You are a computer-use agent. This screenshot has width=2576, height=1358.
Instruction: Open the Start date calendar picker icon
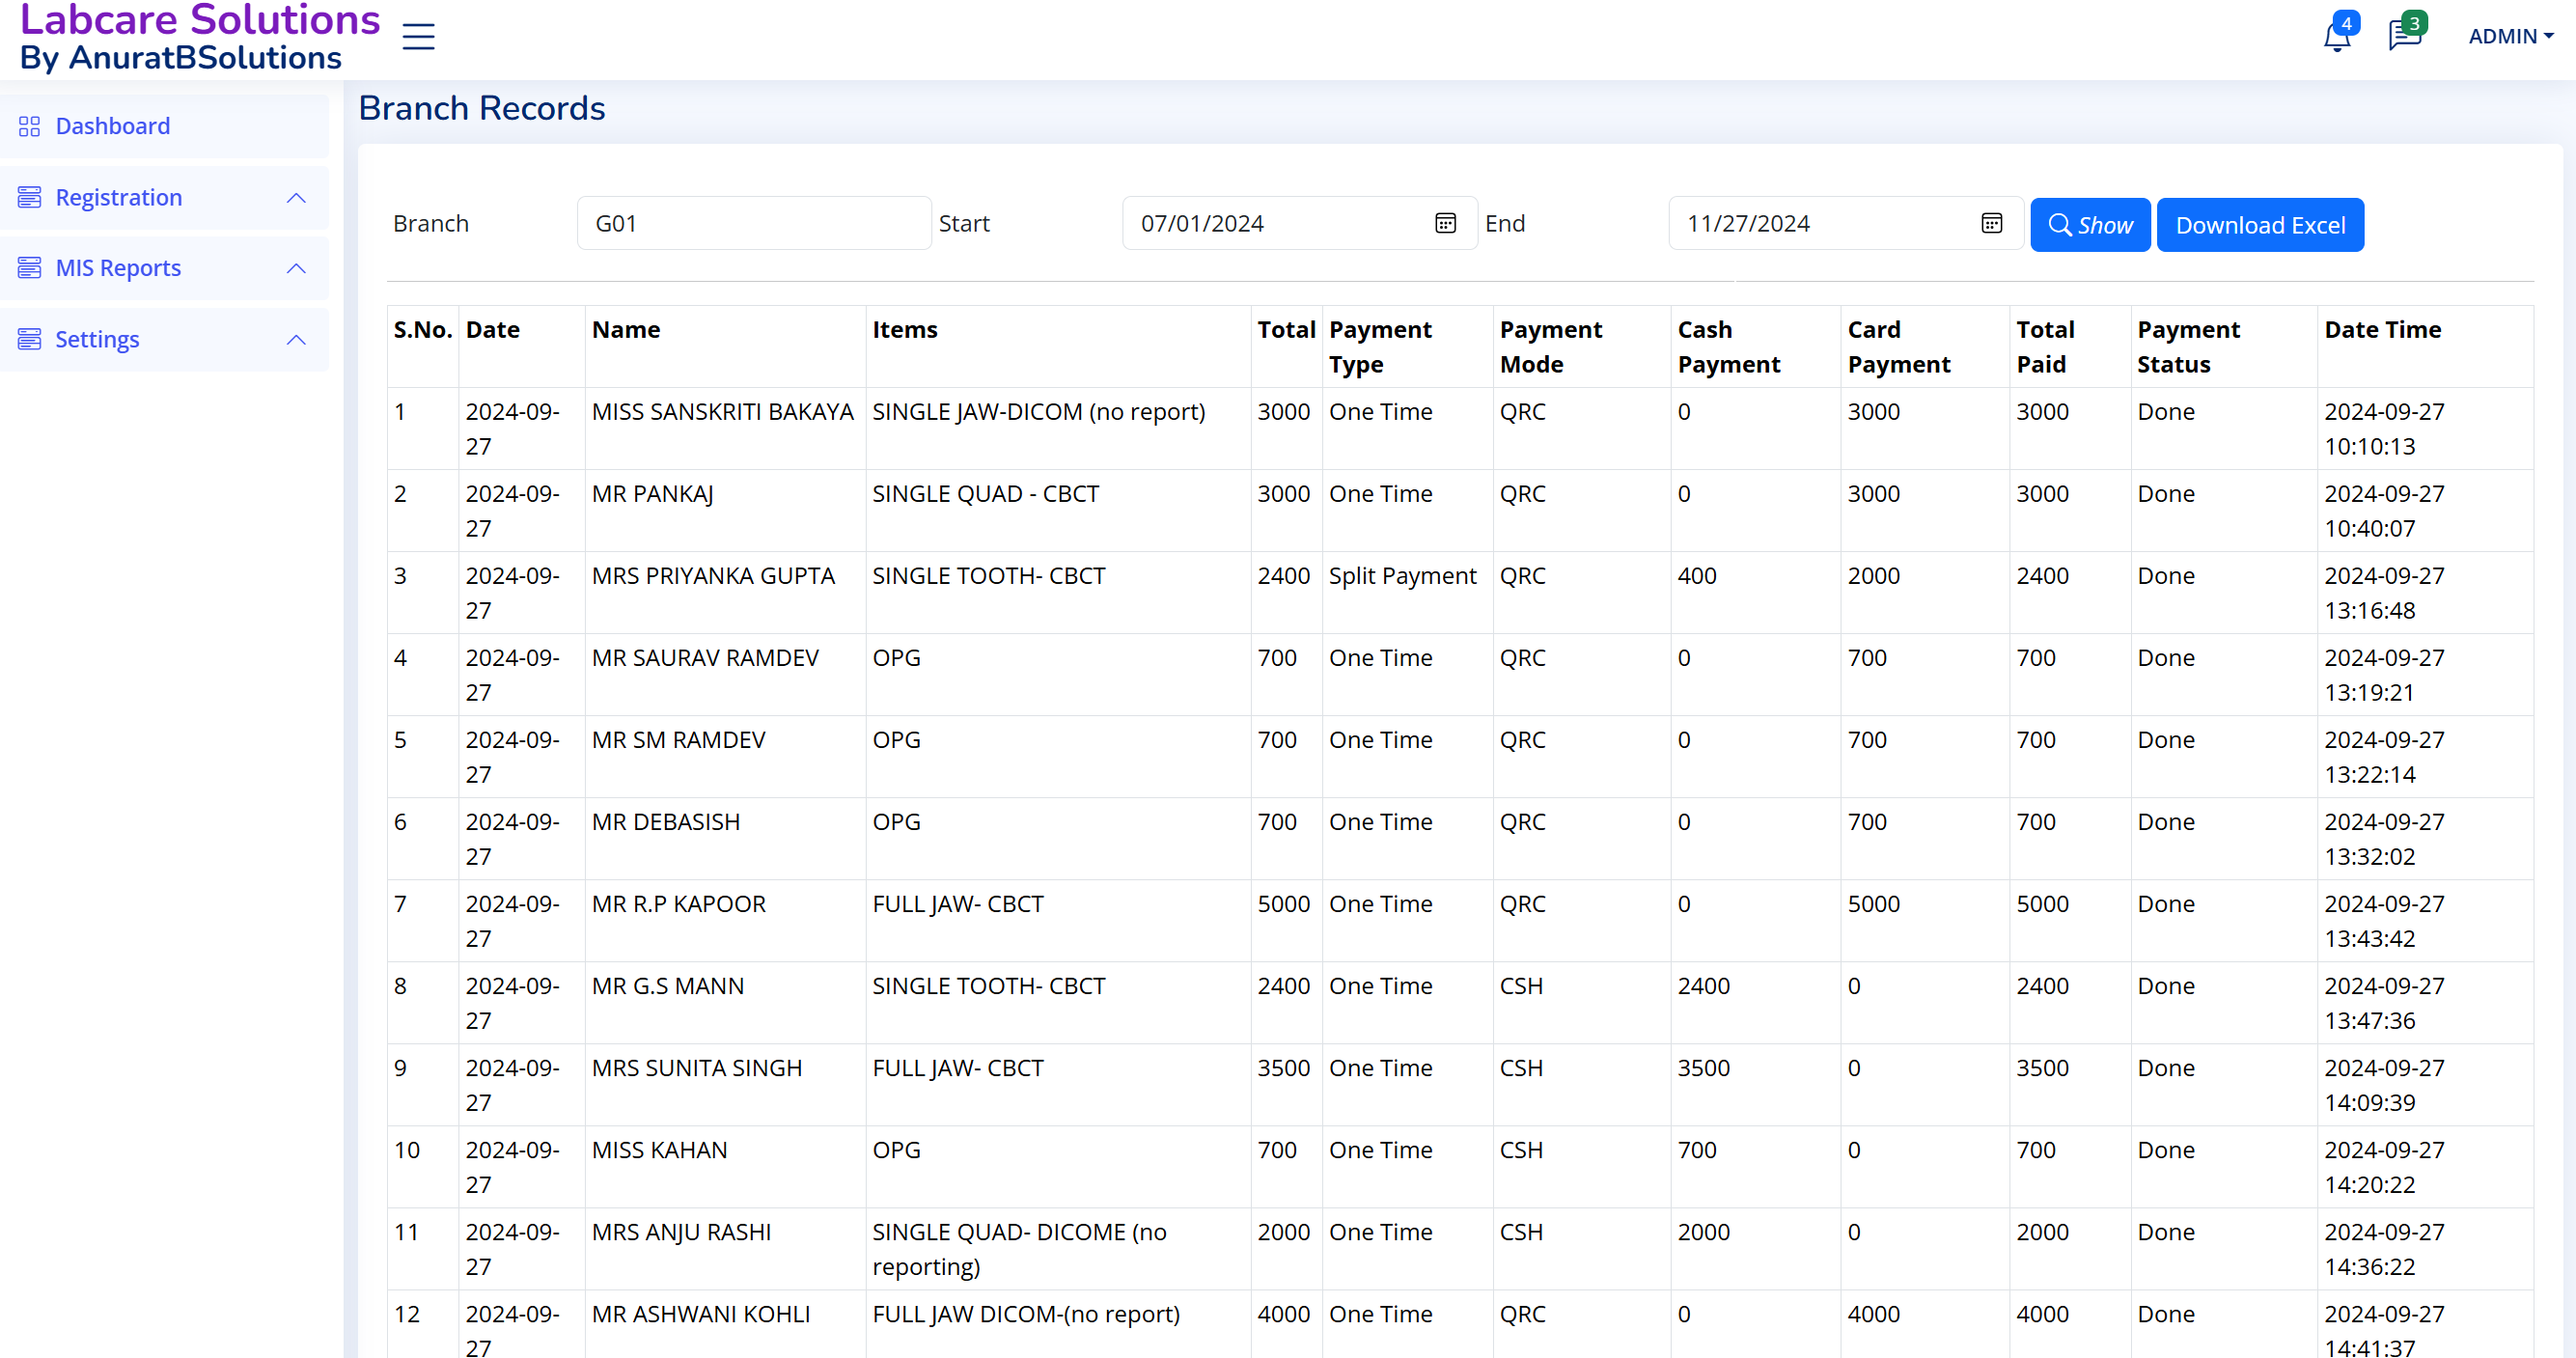(1445, 223)
